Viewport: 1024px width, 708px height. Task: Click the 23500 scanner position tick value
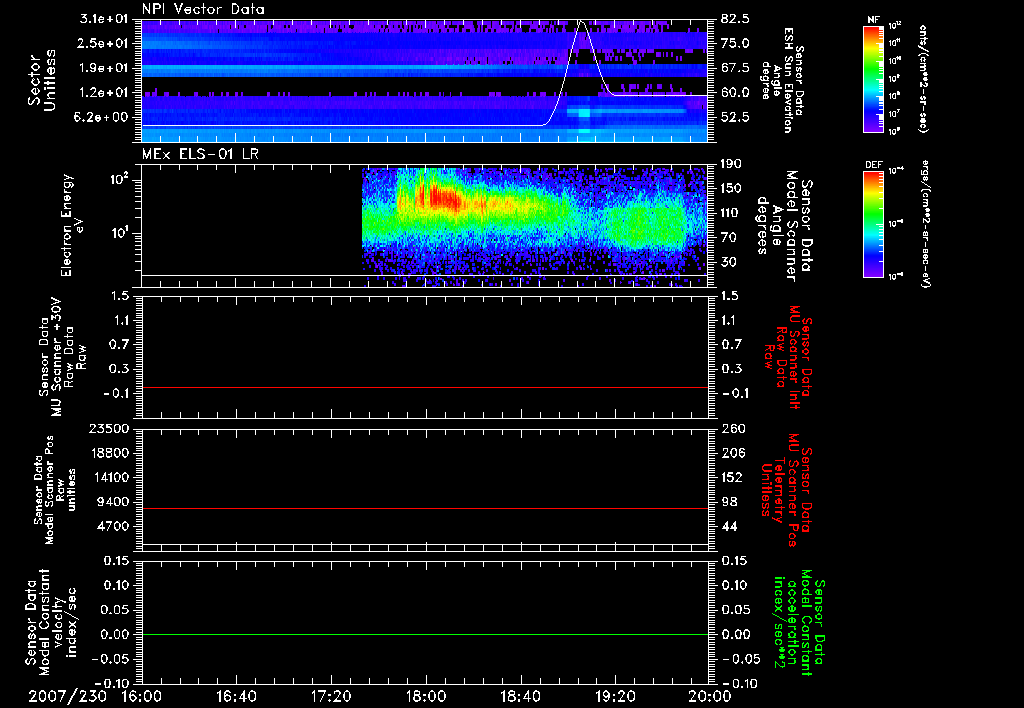click(x=109, y=428)
